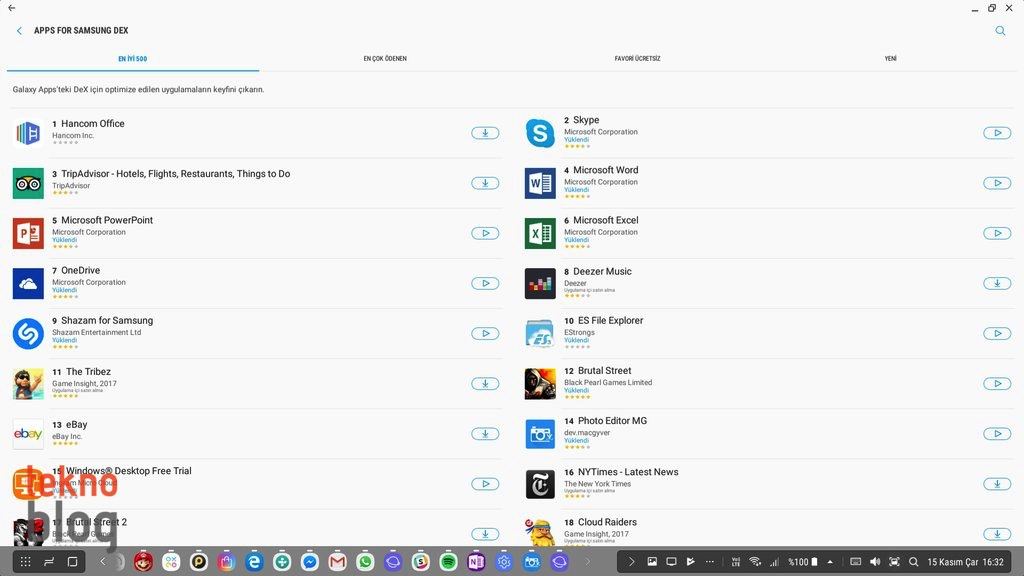Go back using the header arrow
This screenshot has height=576, width=1024.
click(x=19, y=31)
